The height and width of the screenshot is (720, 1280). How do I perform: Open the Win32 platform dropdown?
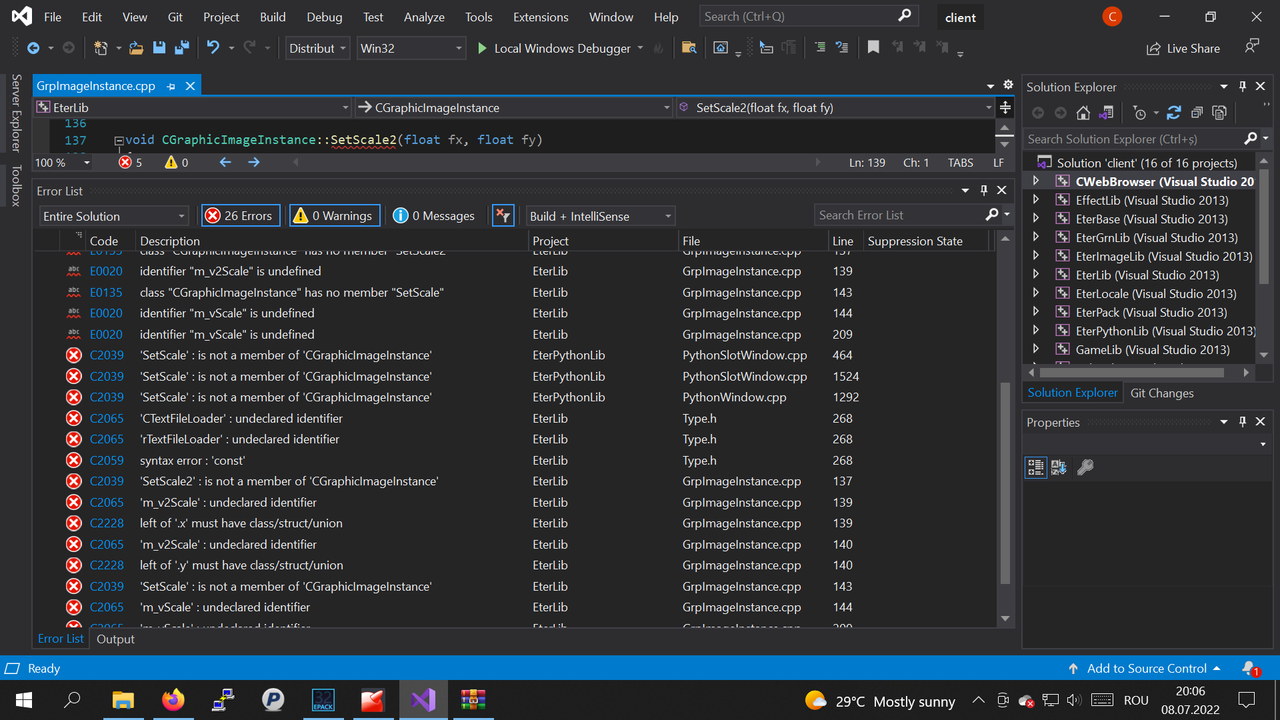click(411, 48)
